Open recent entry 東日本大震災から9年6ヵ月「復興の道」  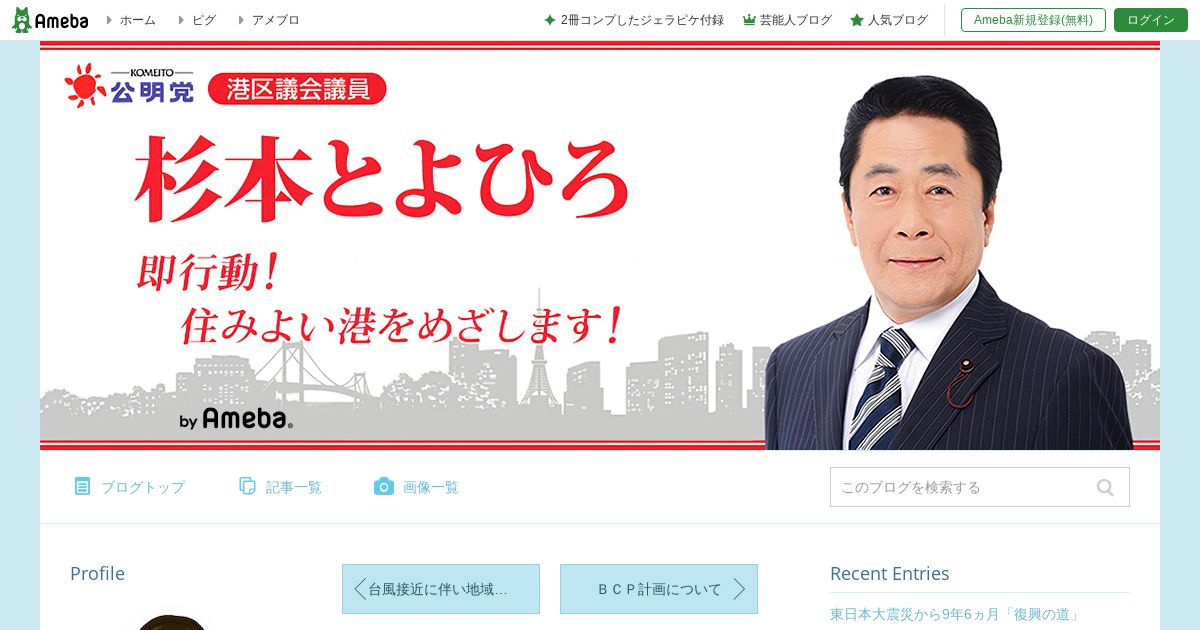[x=955, y=614]
